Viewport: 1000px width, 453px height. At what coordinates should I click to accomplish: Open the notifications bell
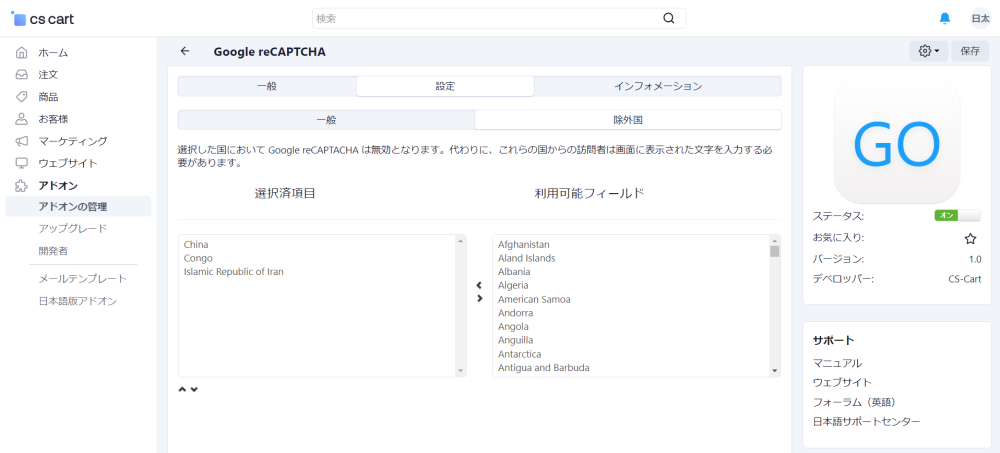coord(945,19)
